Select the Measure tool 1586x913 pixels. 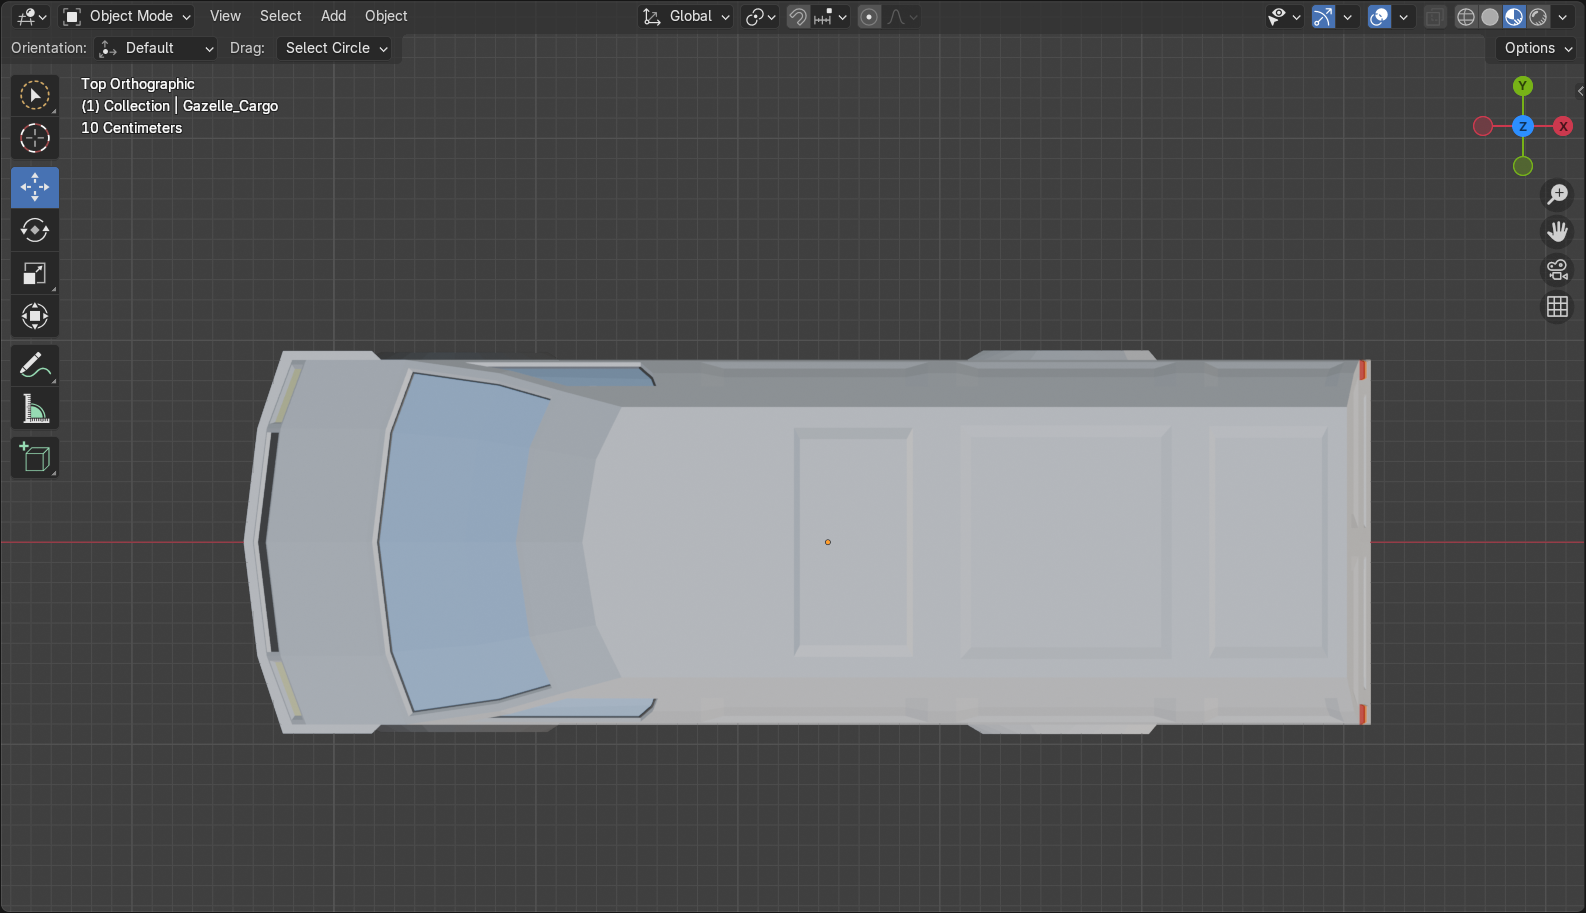[35, 409]
